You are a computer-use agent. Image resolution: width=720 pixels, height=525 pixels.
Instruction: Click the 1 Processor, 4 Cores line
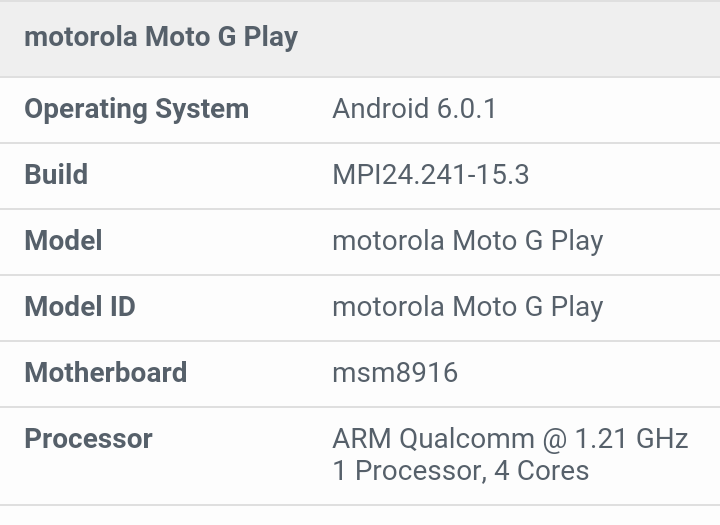[461, 470]
